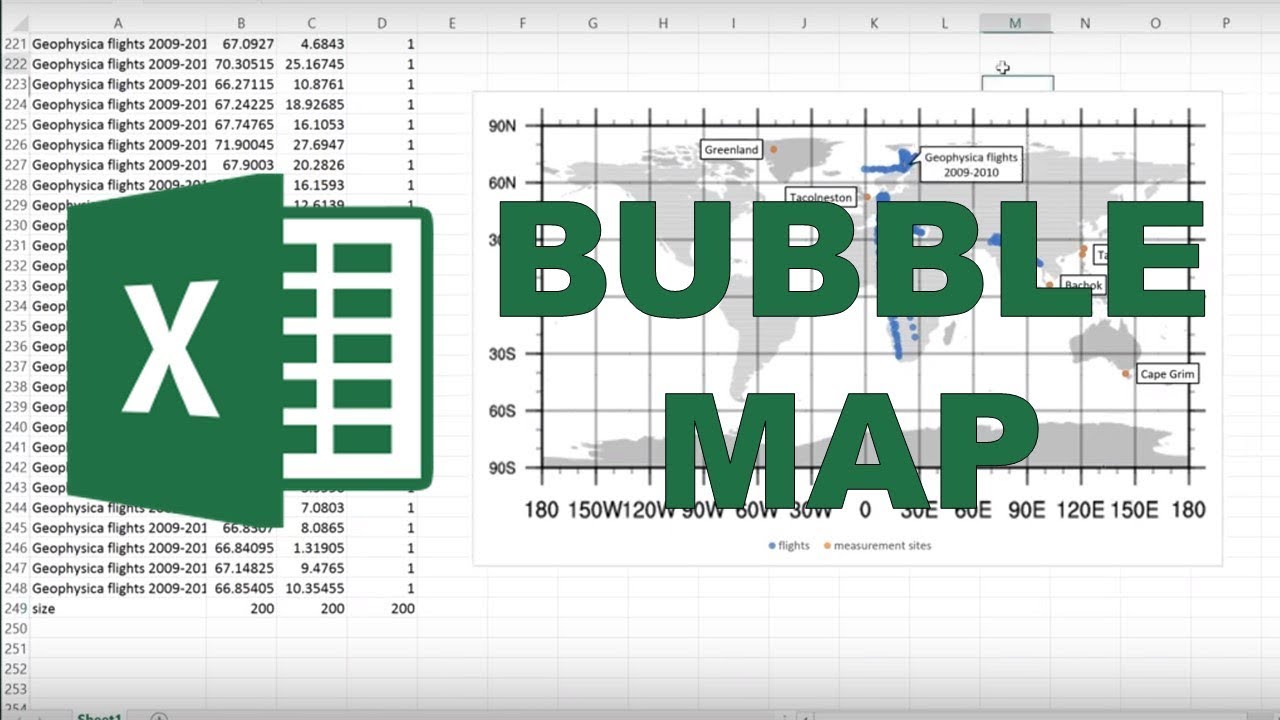Select column C header
1280x720 pixels.
click(312, 23)
